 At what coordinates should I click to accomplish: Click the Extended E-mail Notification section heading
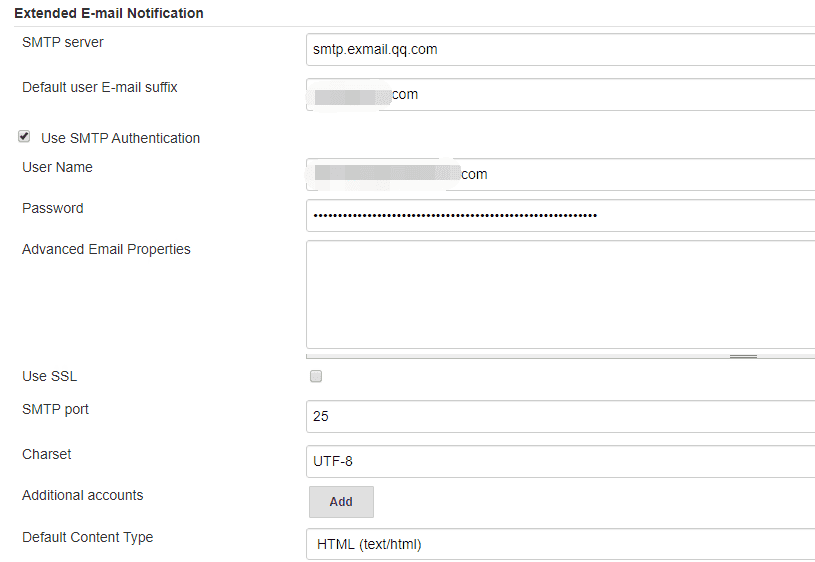pos(109,13)
